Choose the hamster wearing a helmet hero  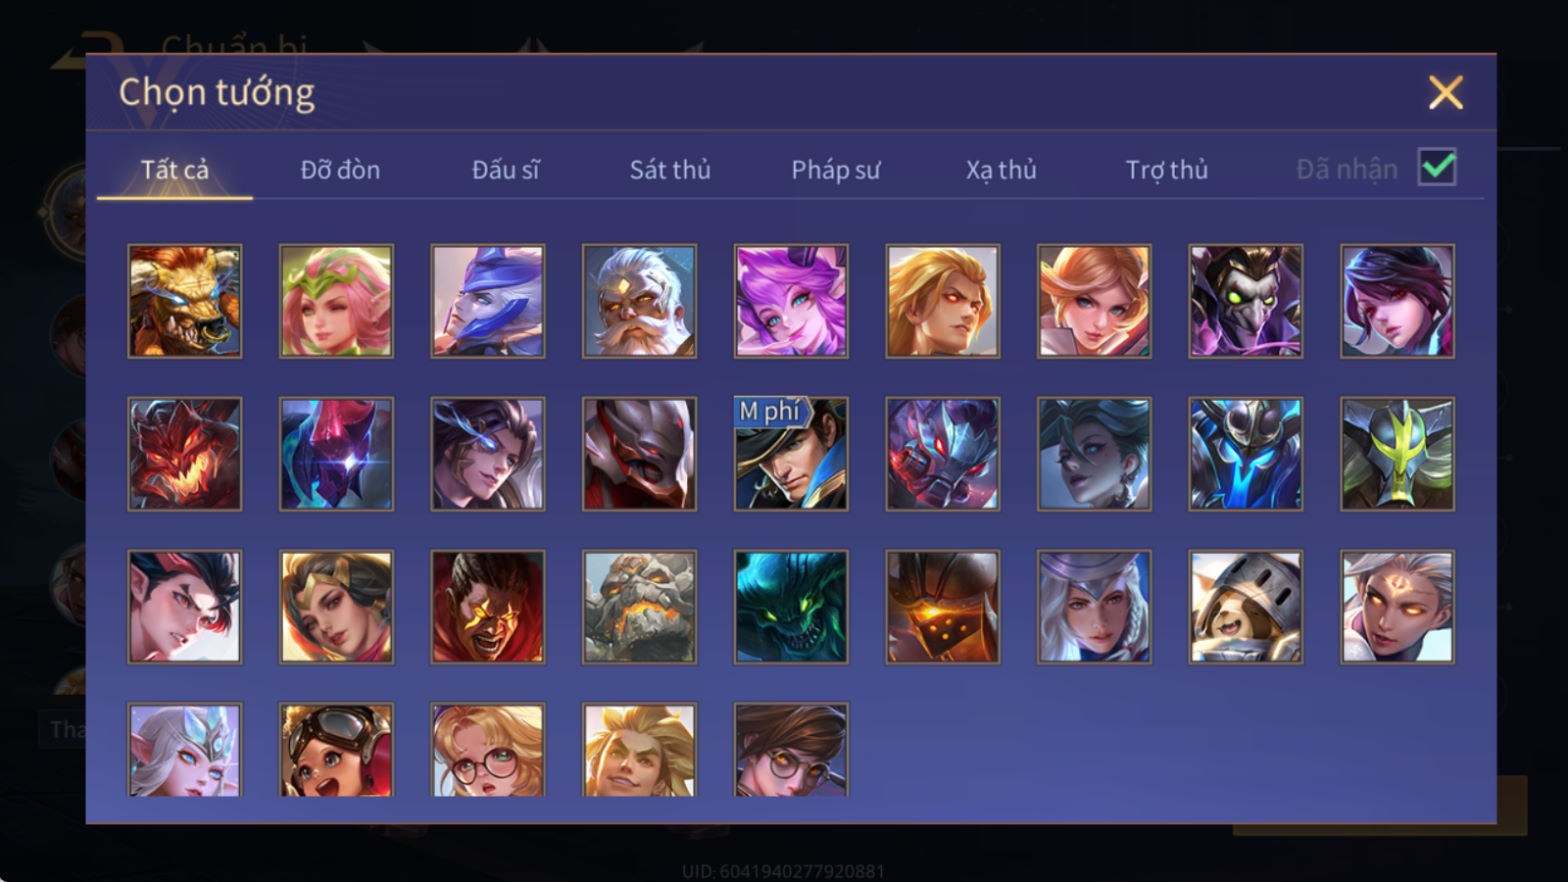[x=1245, y=607]
